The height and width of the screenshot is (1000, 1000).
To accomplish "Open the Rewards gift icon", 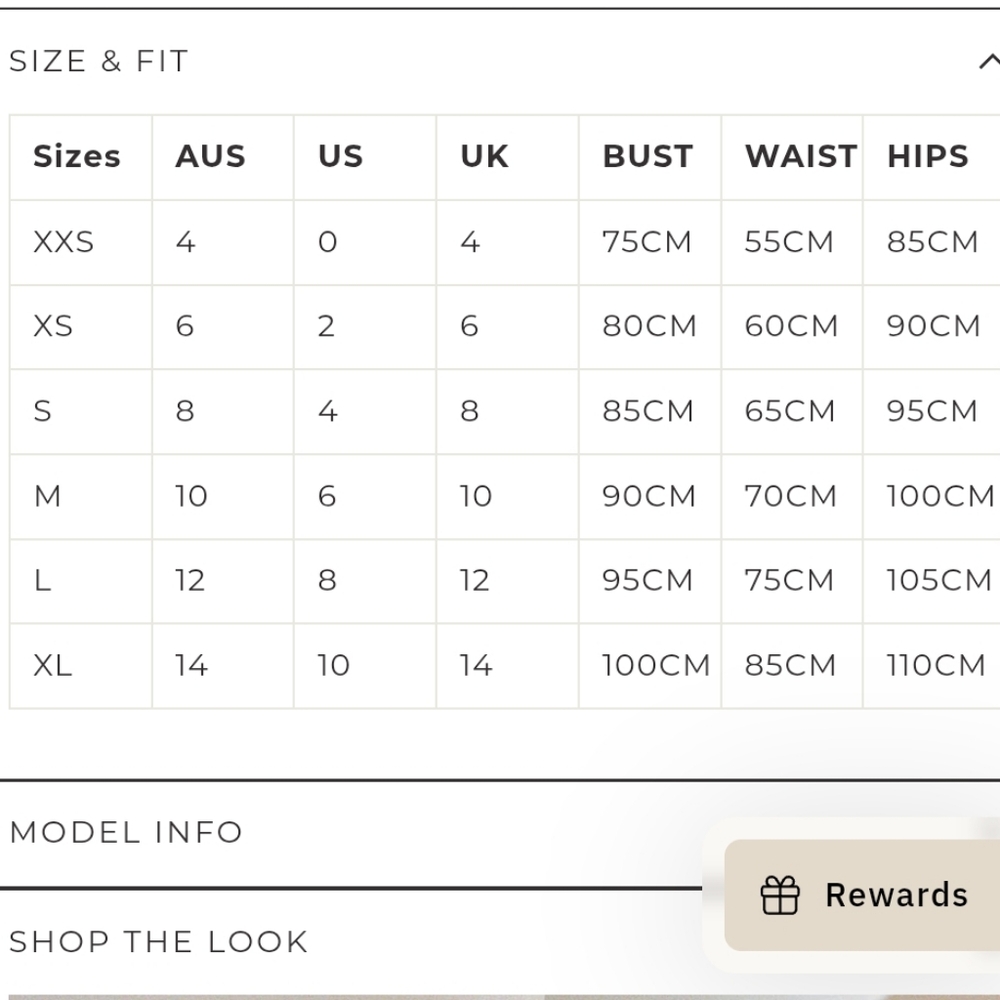I will tap(780, 895).
